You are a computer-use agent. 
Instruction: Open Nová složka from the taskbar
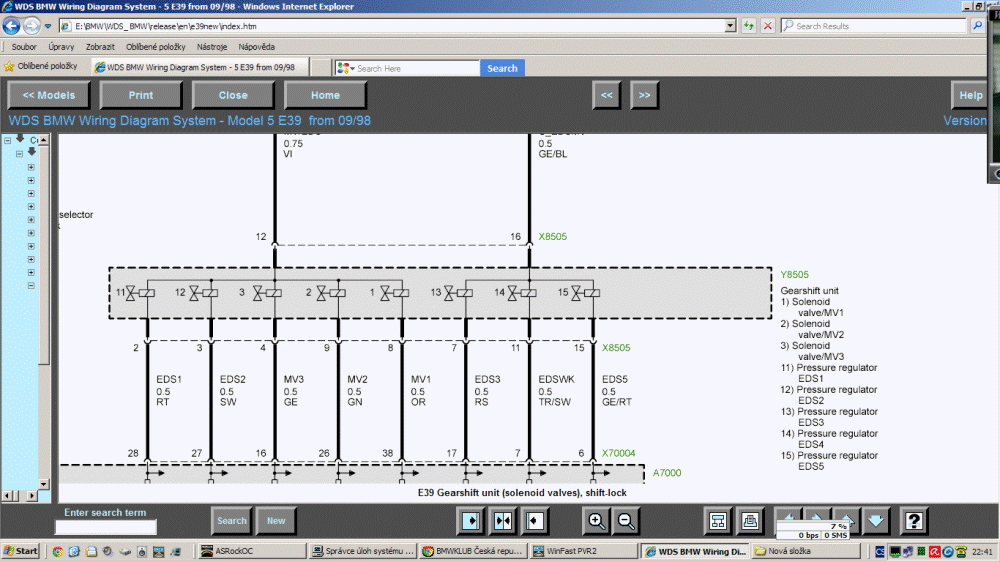pos(805,551)
